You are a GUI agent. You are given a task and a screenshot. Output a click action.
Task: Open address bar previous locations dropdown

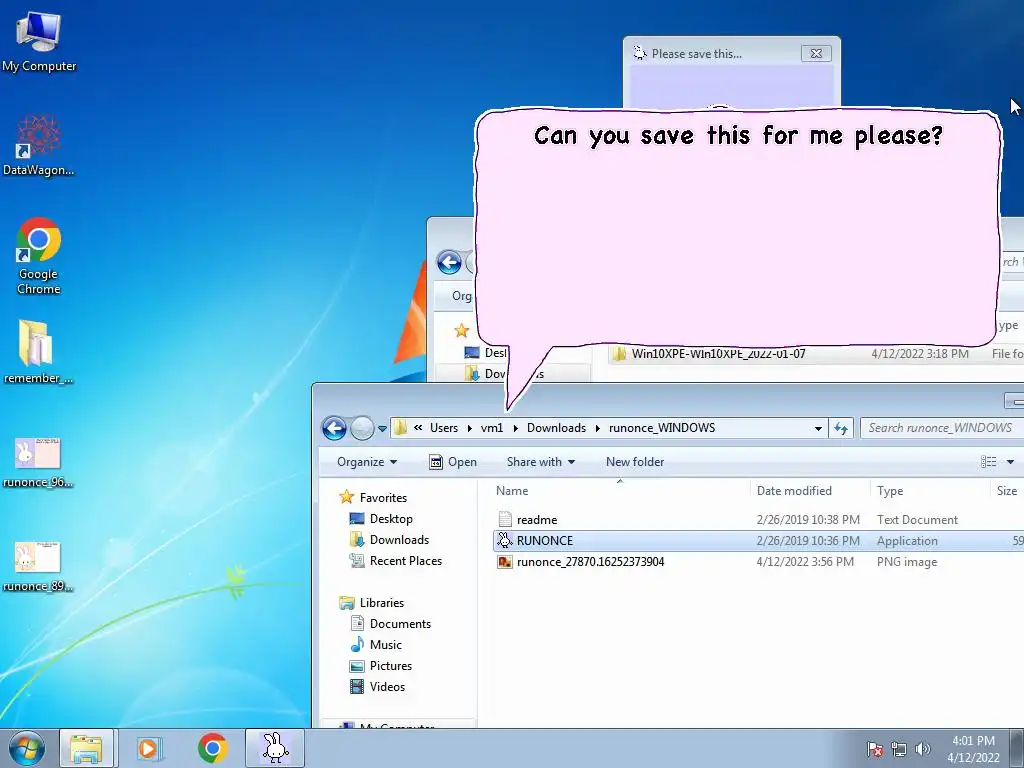pos(818,428)
